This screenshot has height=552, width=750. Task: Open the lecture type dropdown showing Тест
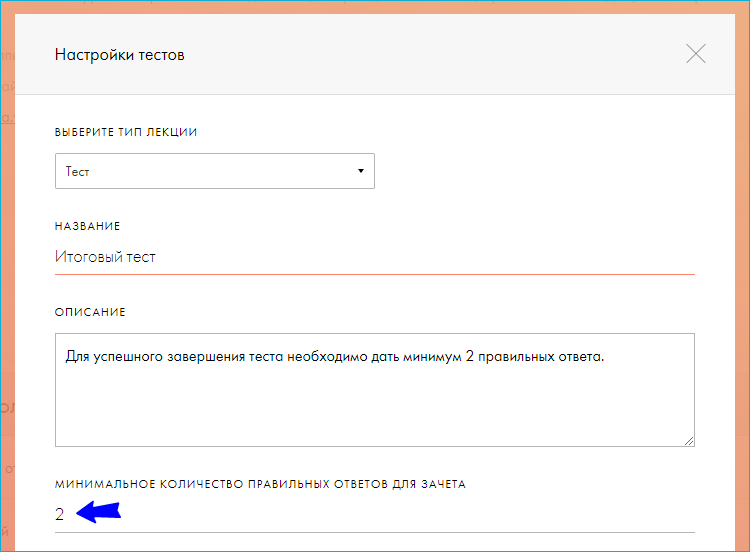[x=215, y=171]
